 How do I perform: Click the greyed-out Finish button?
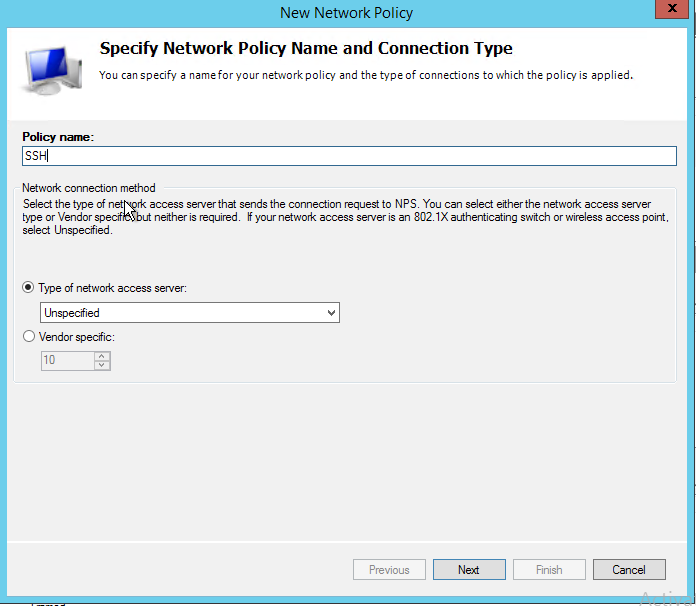click(549, 570)
